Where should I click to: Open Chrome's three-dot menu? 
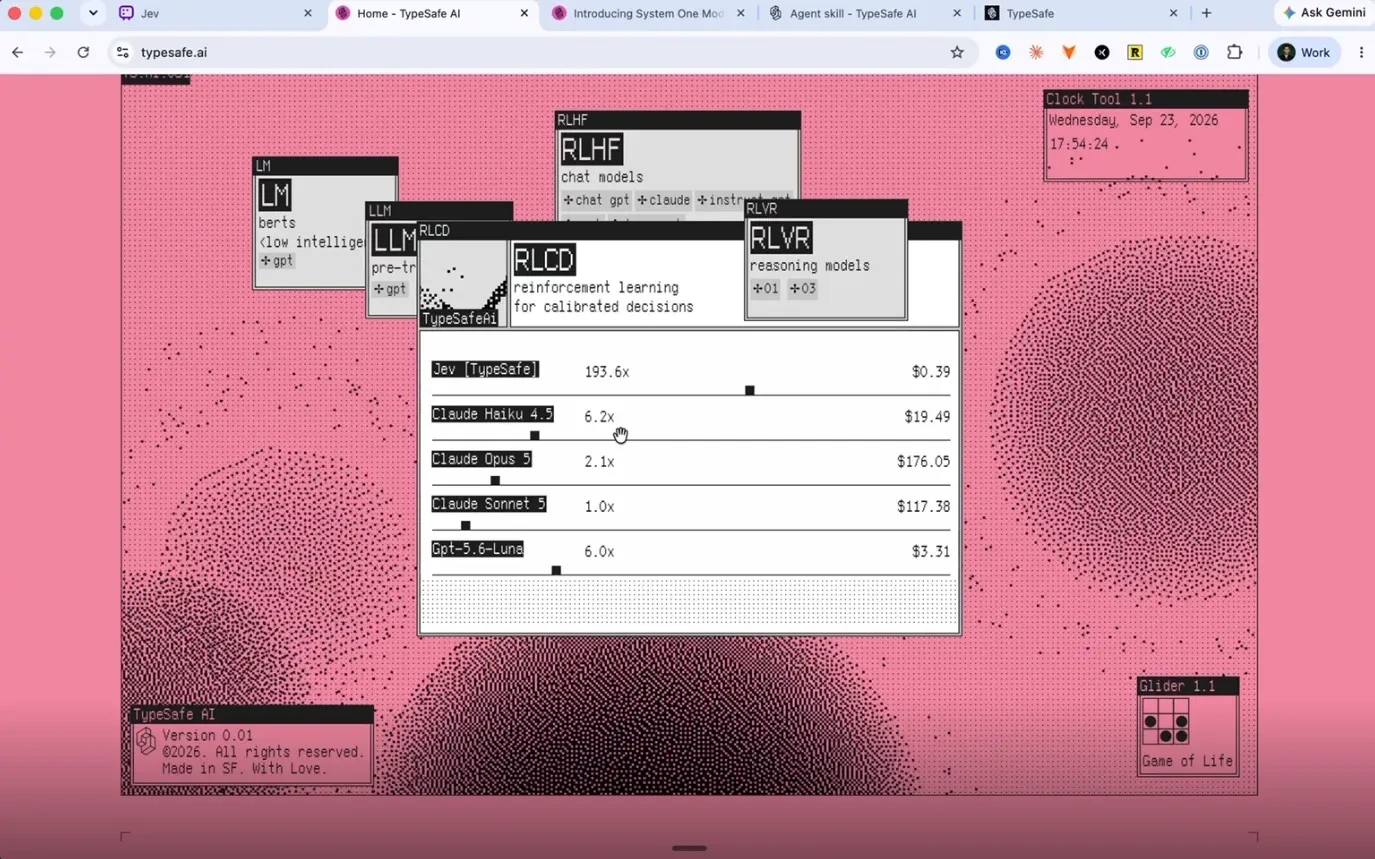point(1361,53)
